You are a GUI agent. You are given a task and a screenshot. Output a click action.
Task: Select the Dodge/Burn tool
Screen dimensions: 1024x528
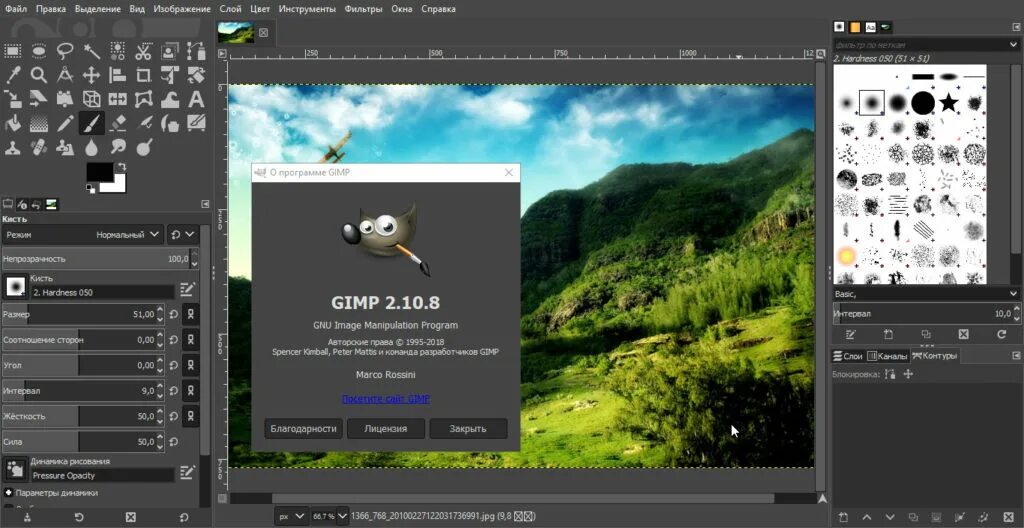[x=144, y=147]
